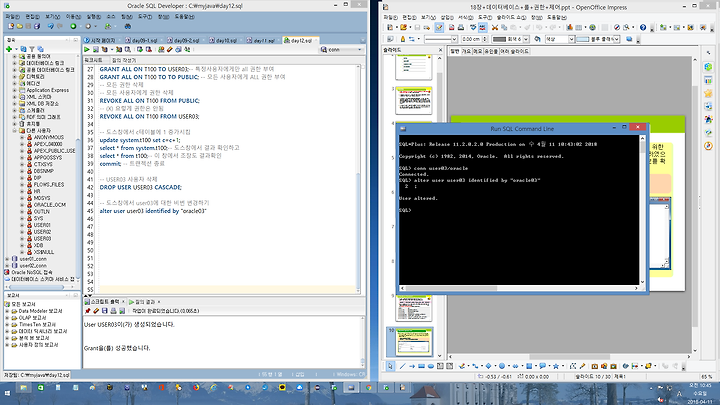
Task: Click green plus New Connection icon
Action: point(9,49)
